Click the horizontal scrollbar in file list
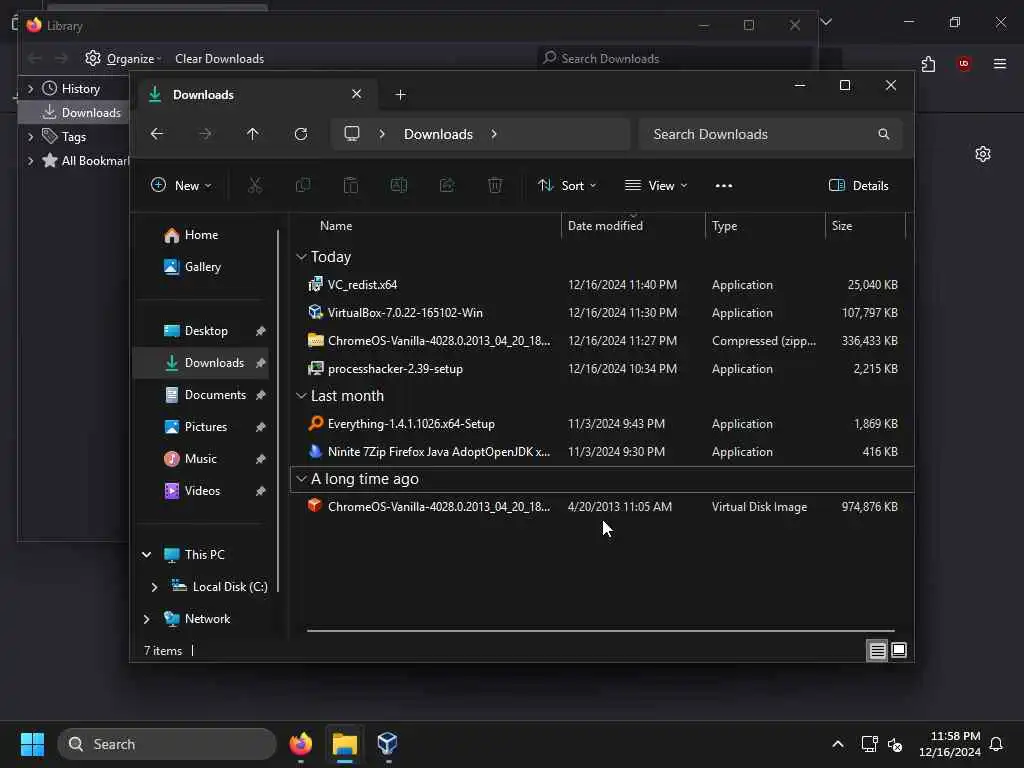The width and height of the screenshot is (1024, 768). pyautogui.click(x=601, y=631)
